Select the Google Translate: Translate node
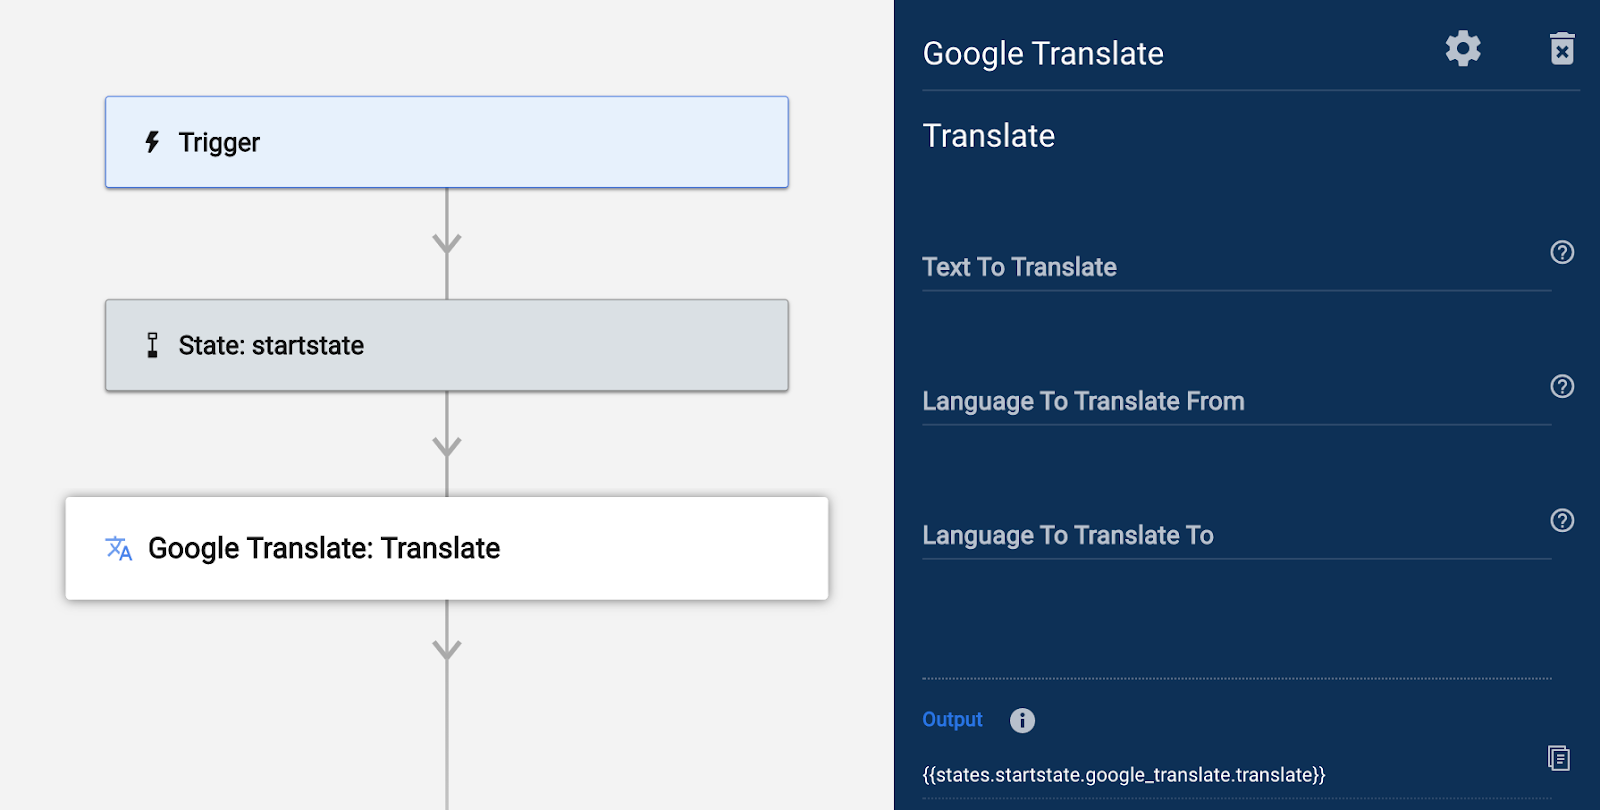The image size is (1600, 810). tap(447, 548)
